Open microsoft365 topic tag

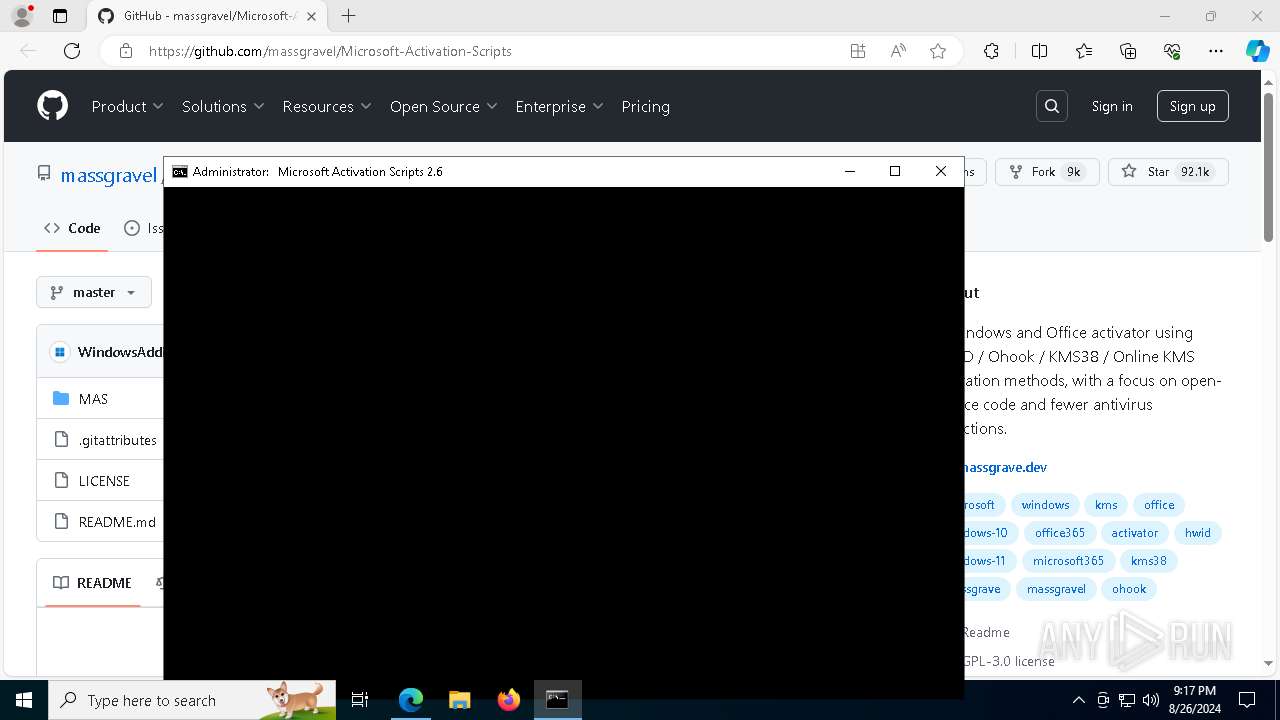point(1068,561)
